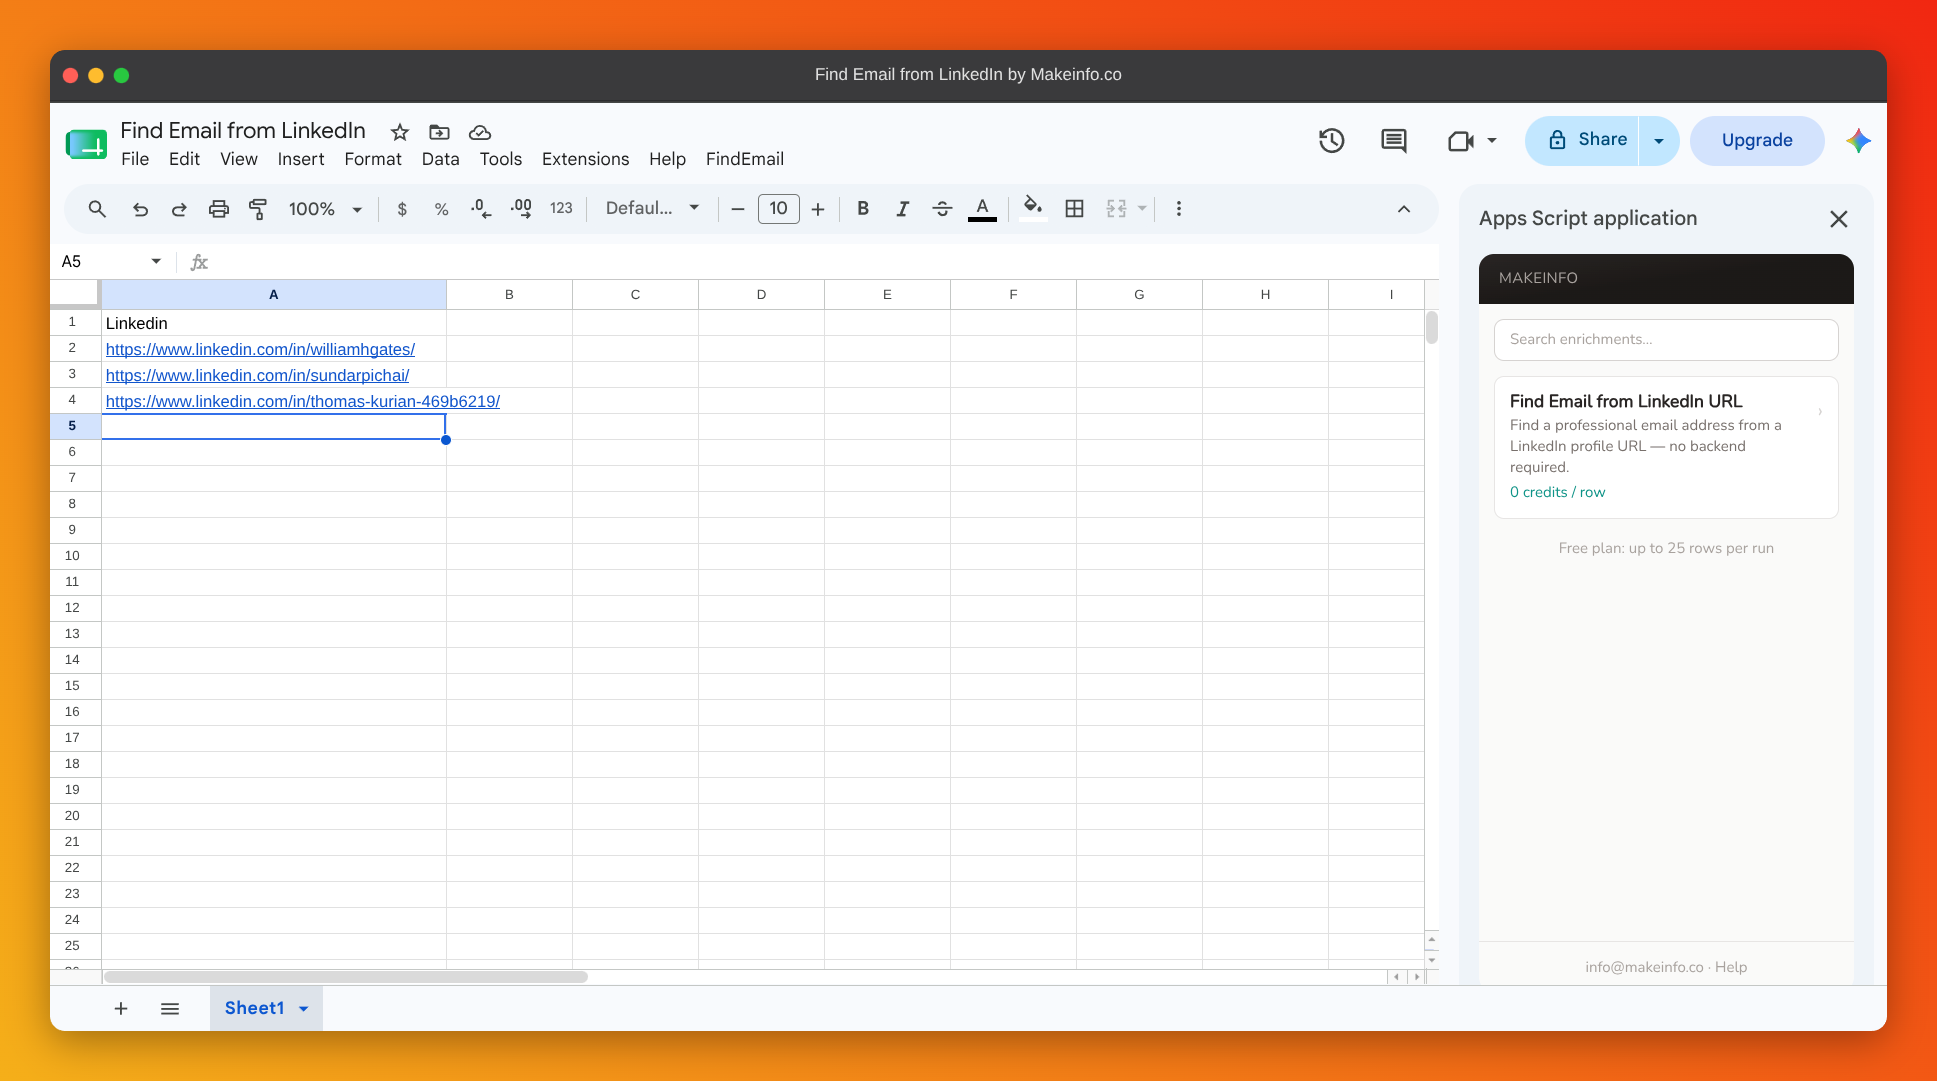
Task: Open the View menu
Action: click(239, 159)
